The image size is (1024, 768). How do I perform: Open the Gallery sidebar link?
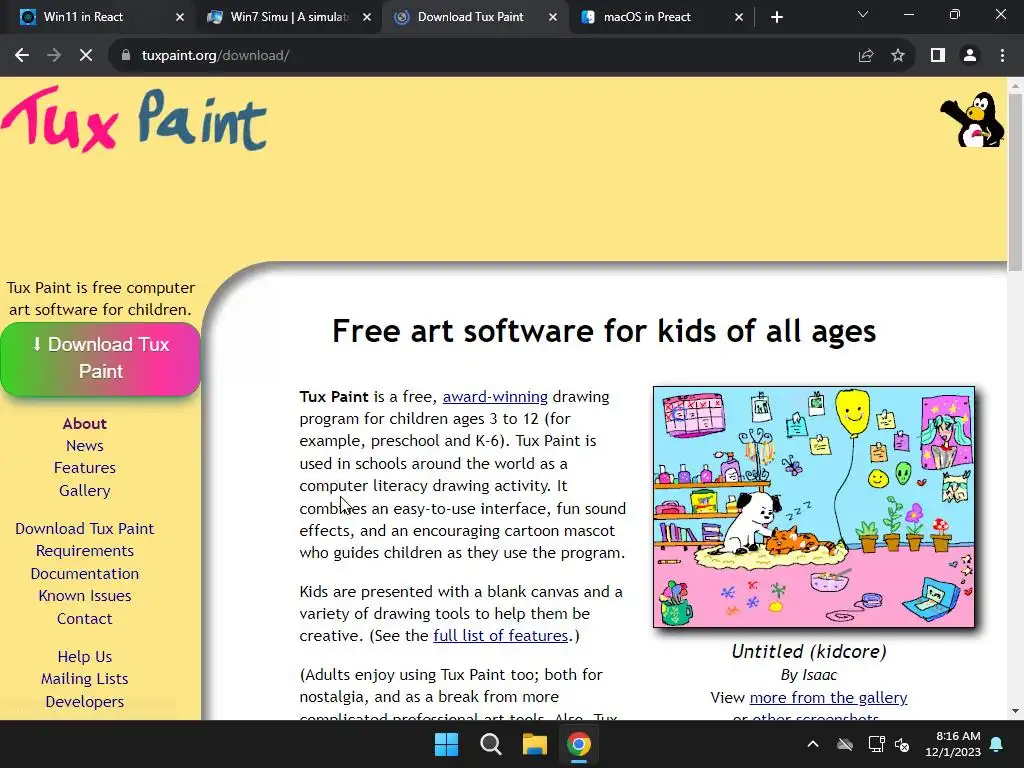tap(85, 490)
